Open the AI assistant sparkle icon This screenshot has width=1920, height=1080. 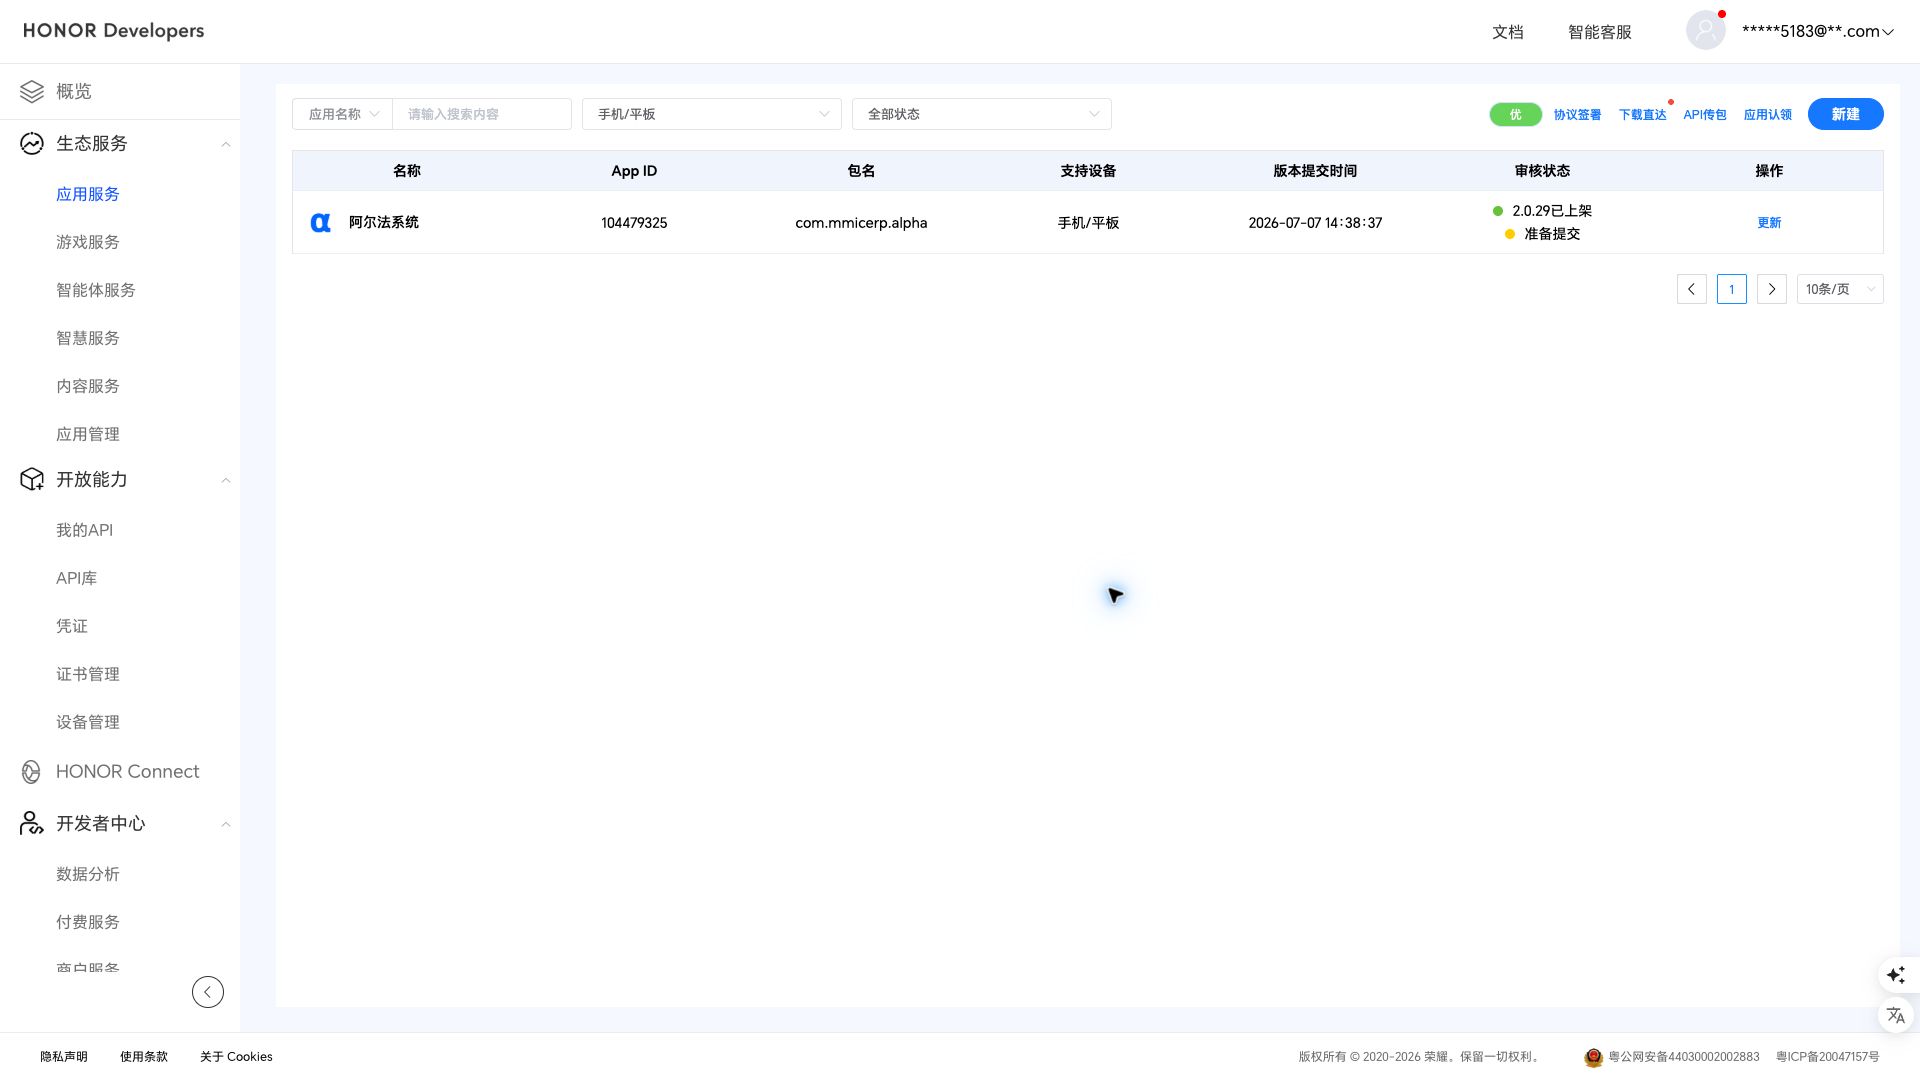click(1896, 974)
